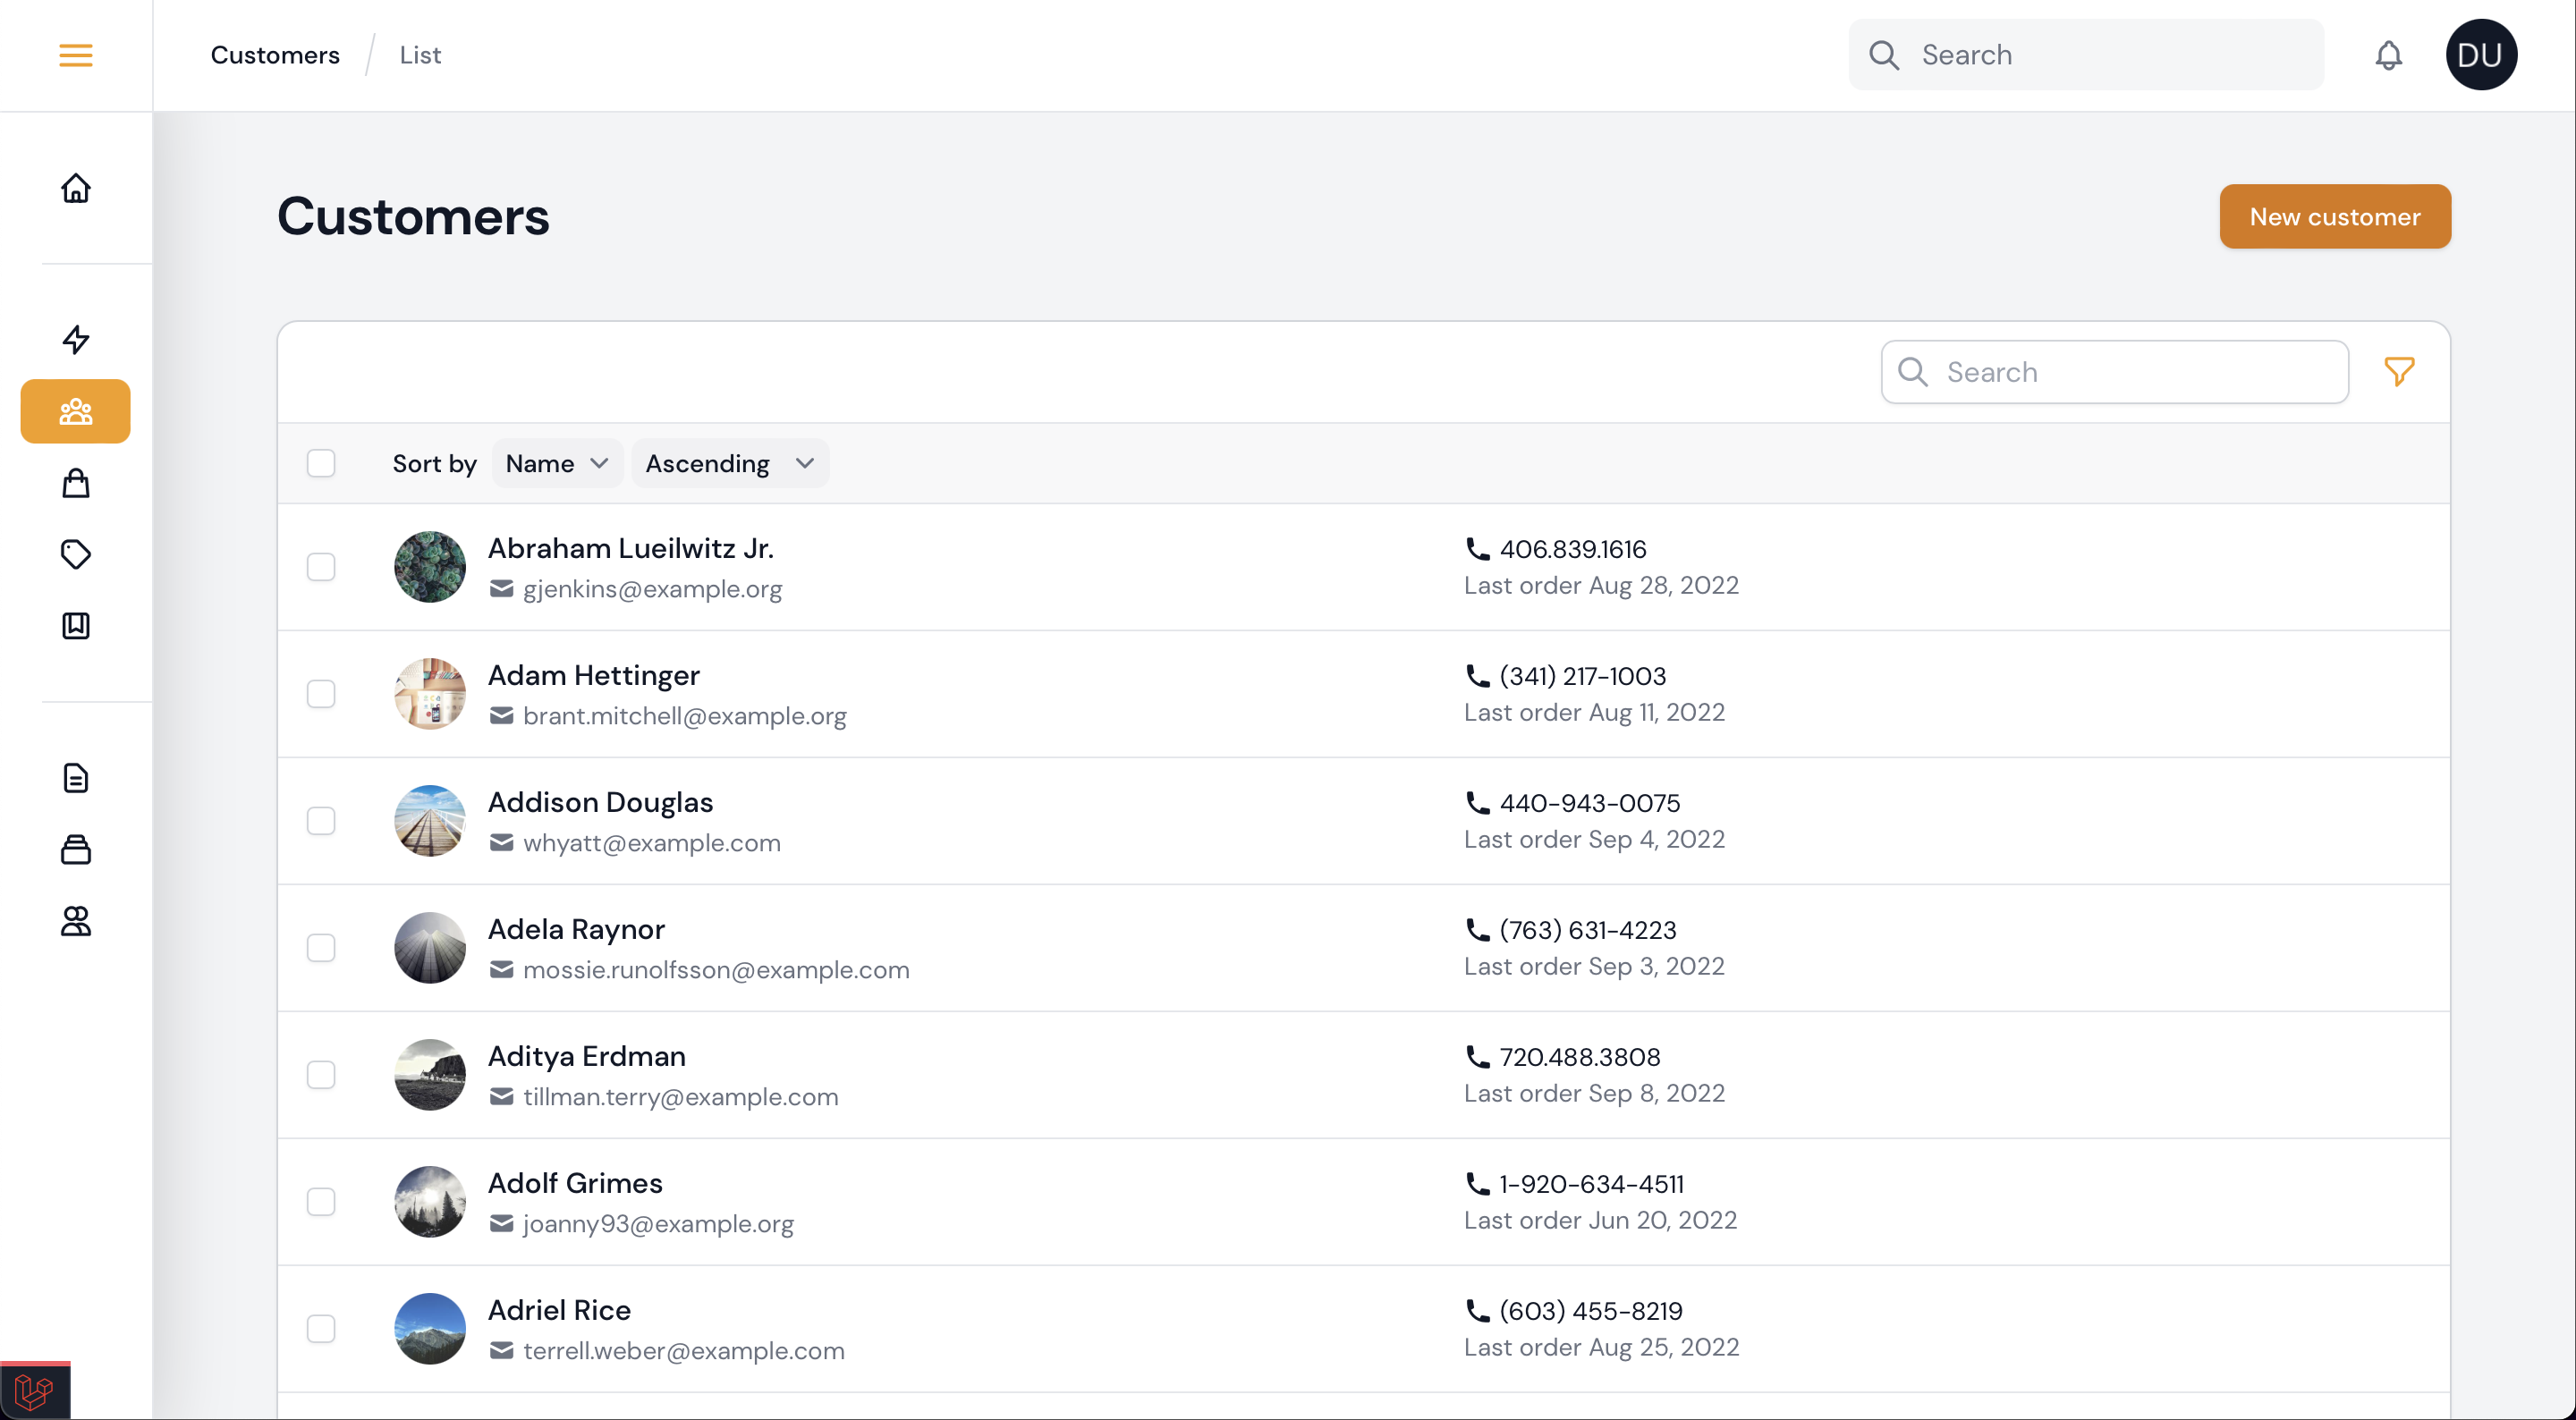2576x1420 pixels.
Task: Click the tag icon in sidebar
Action: 75,554
